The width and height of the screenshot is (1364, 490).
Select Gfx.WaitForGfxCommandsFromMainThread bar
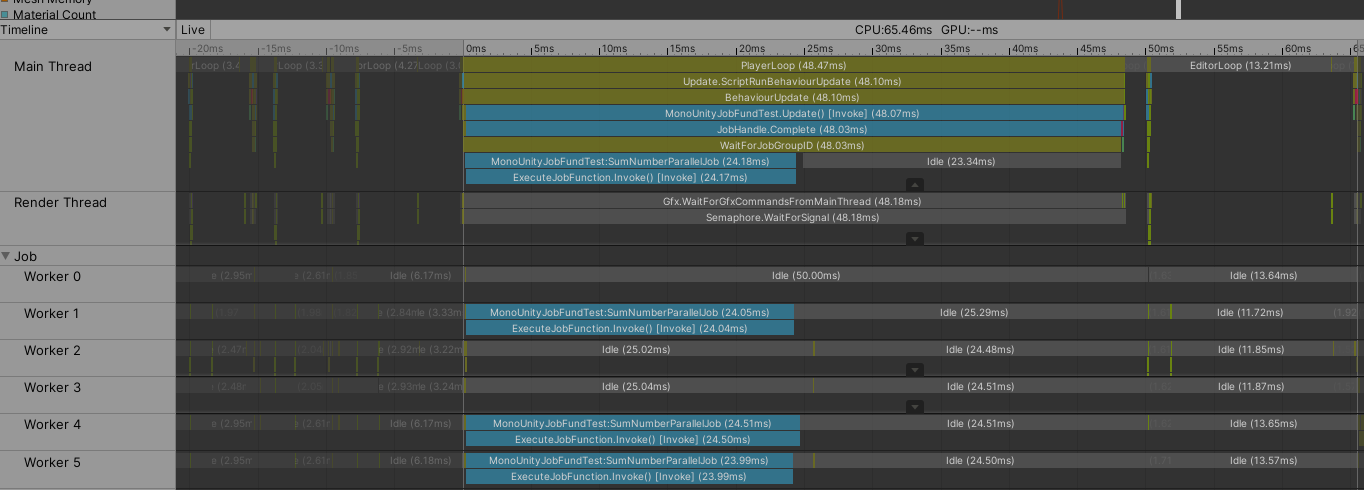click(x=793, y=201)
